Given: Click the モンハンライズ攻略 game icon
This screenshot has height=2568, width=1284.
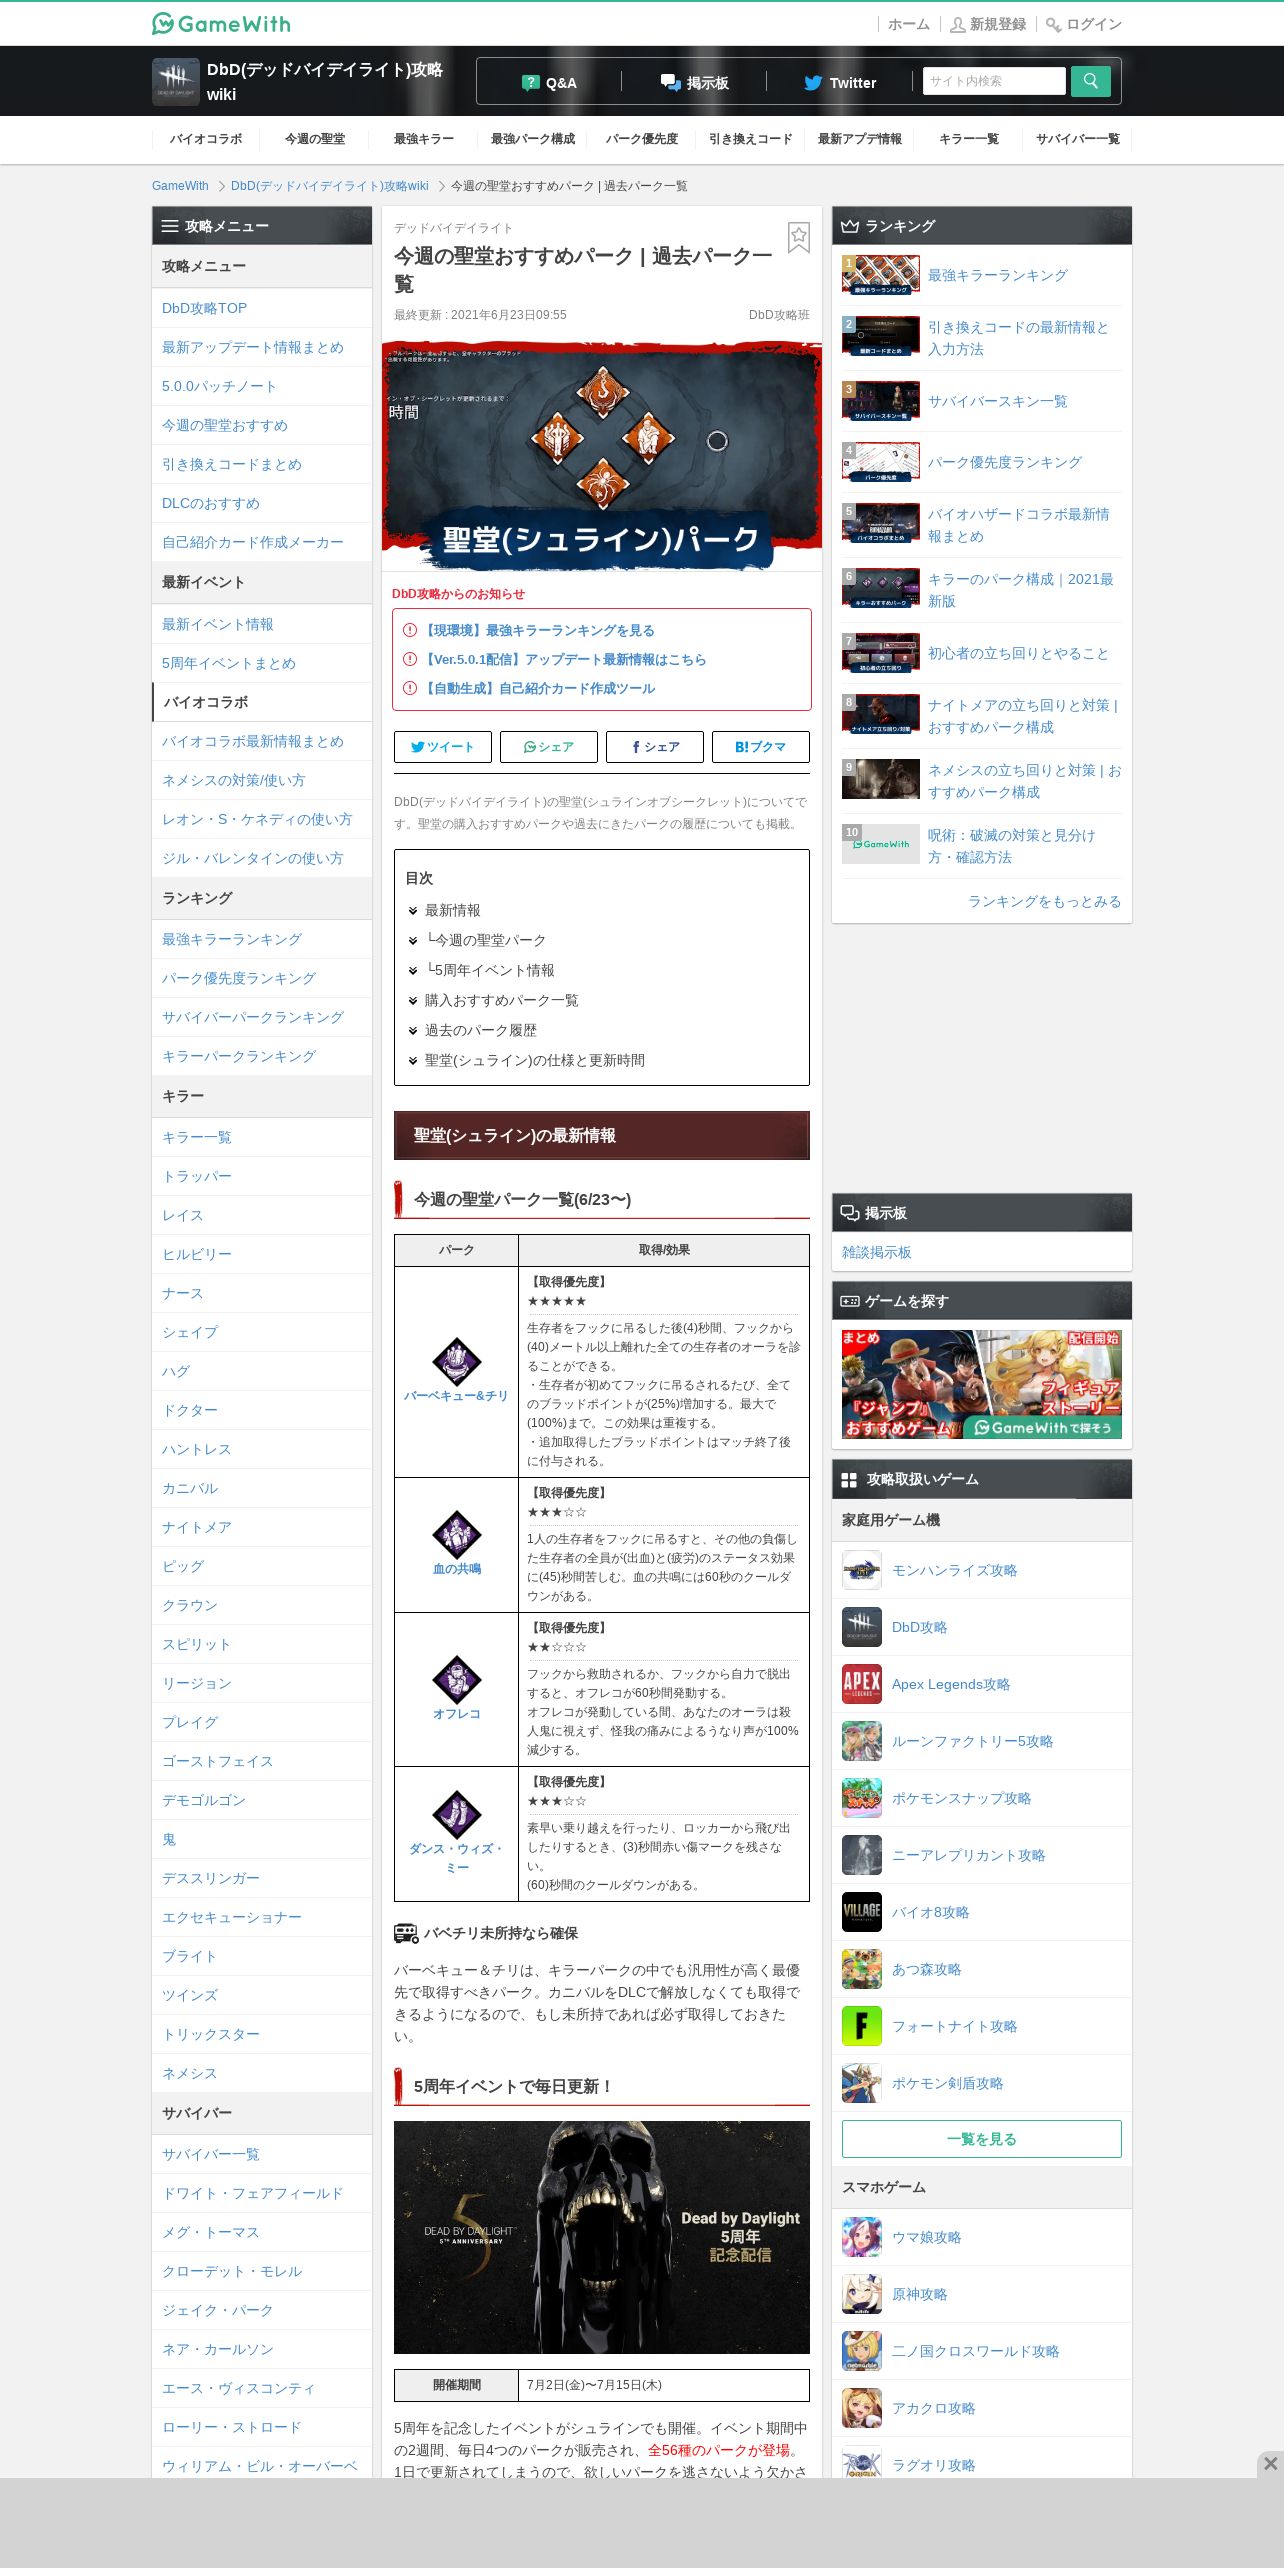Looking at the screenshot, I should (x=861, y=1570).
